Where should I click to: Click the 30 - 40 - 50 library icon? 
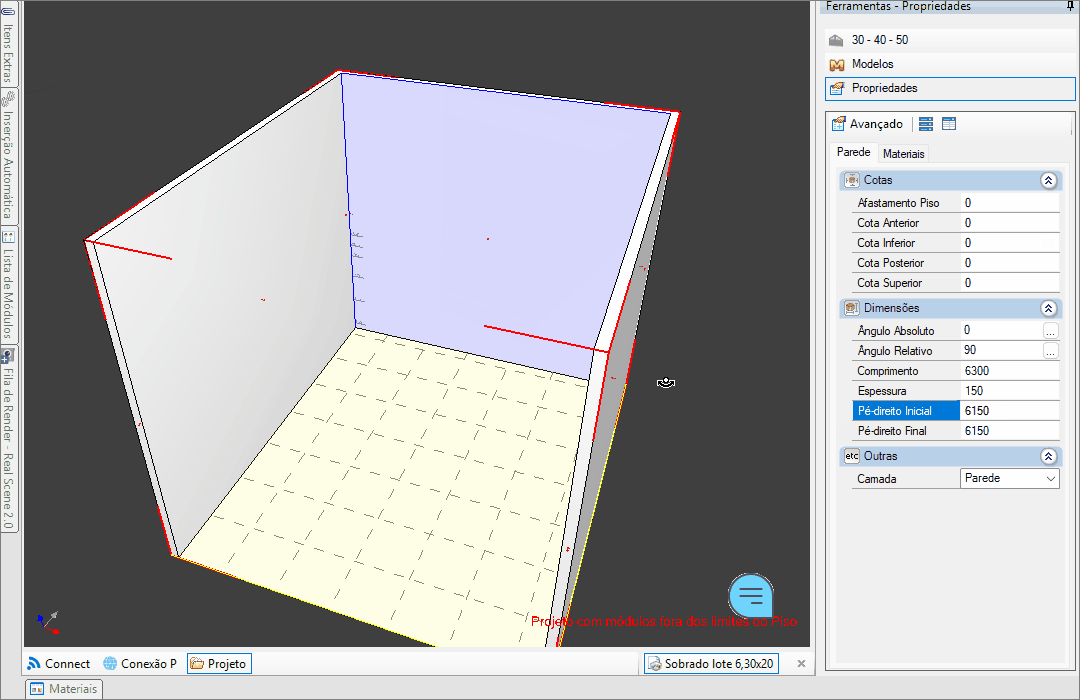(836, 40)
